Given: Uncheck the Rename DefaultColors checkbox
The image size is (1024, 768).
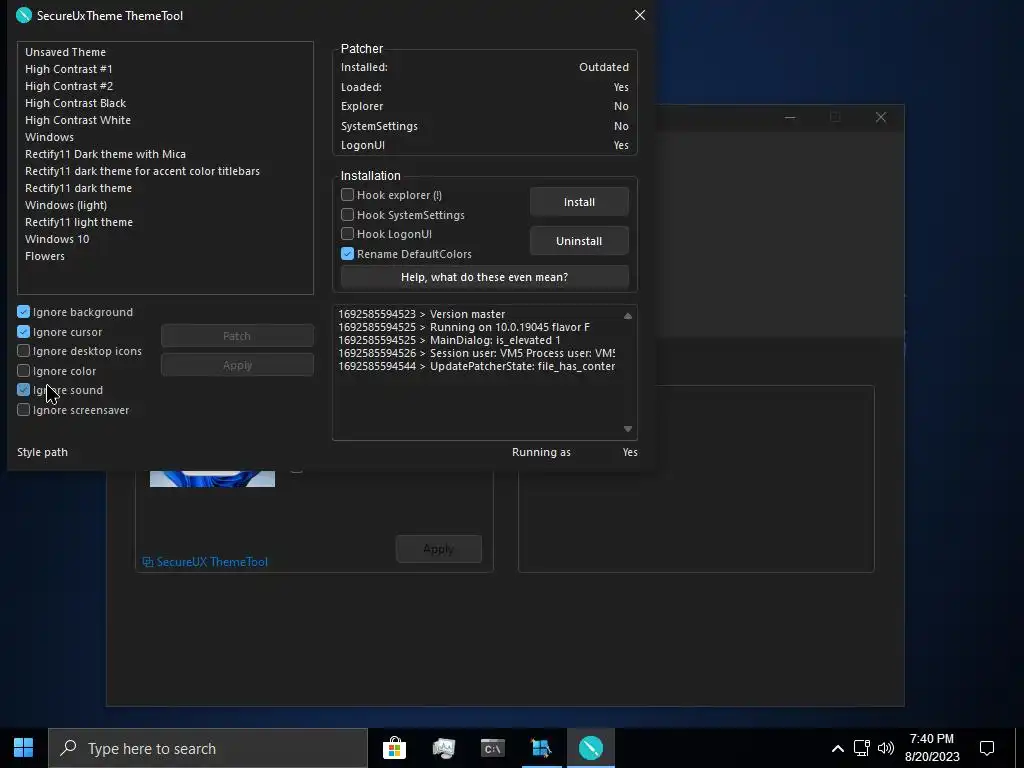Looking at the screenshot, I should point(347,253).
